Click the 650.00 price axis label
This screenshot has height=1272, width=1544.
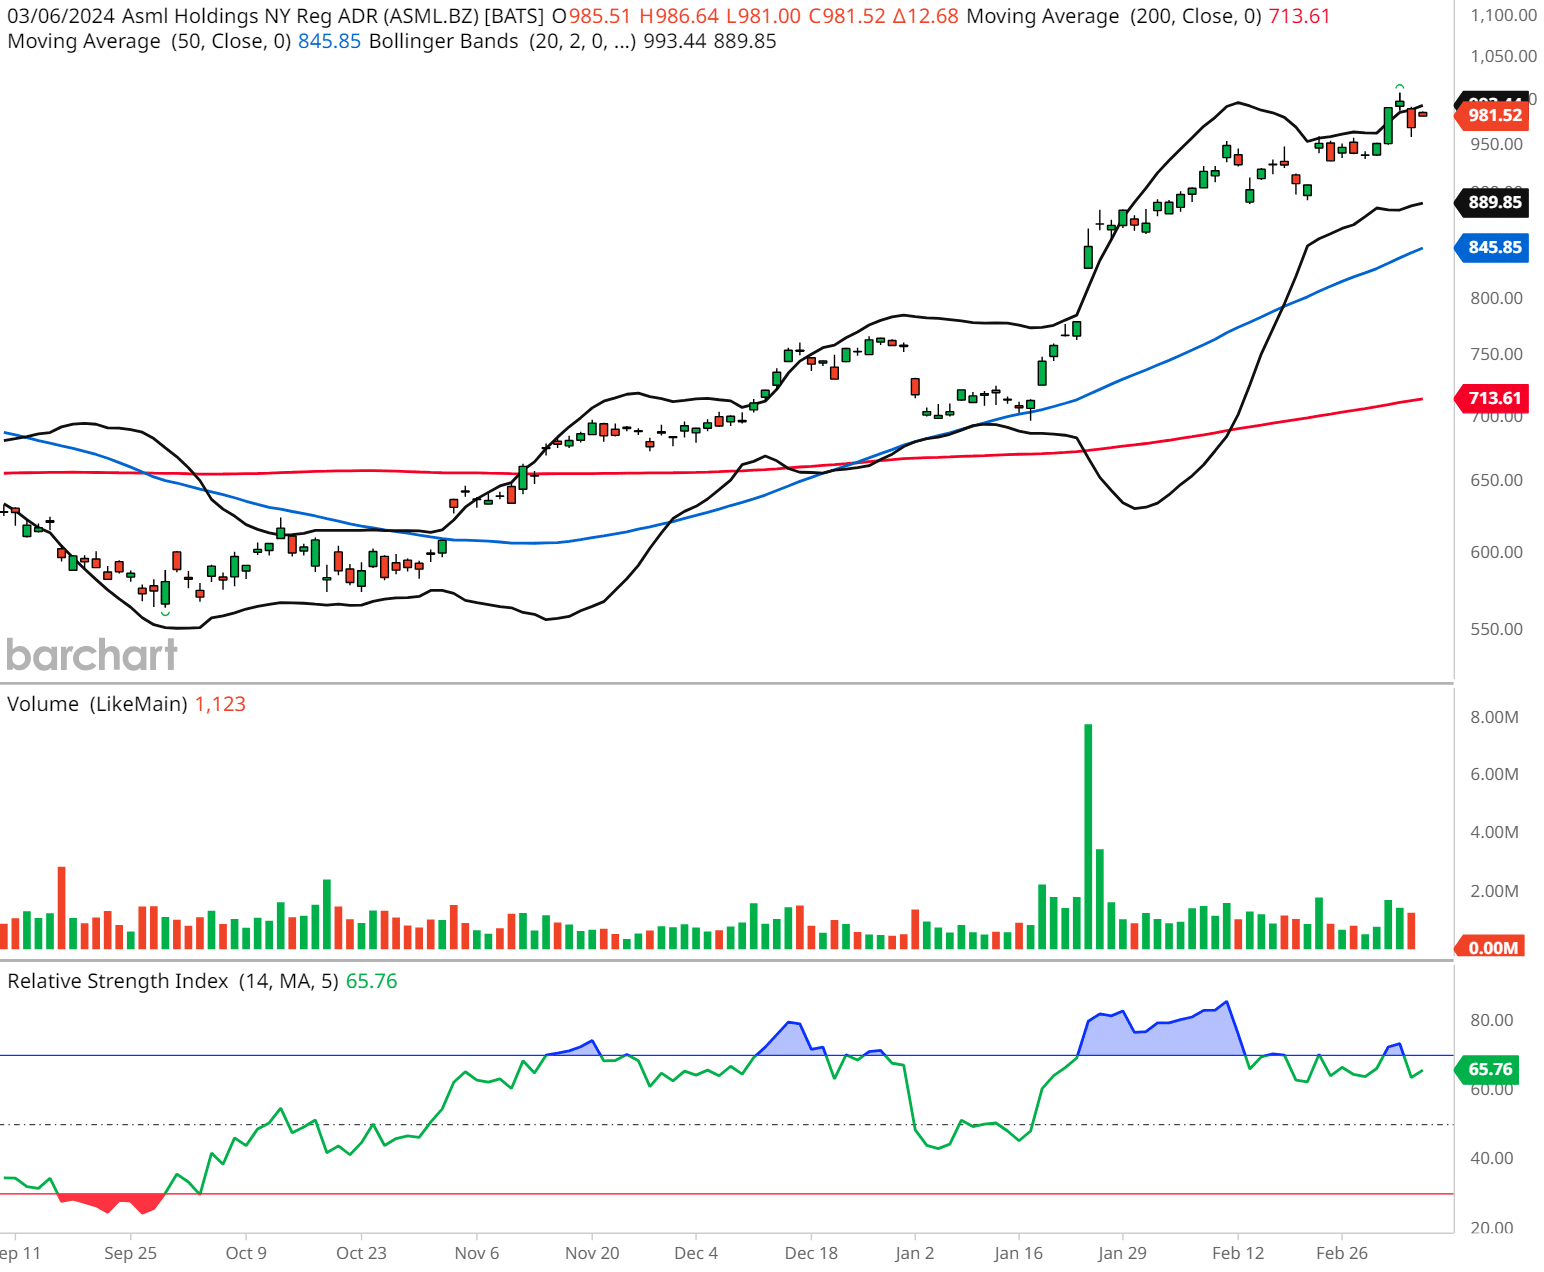point(1496,480)
